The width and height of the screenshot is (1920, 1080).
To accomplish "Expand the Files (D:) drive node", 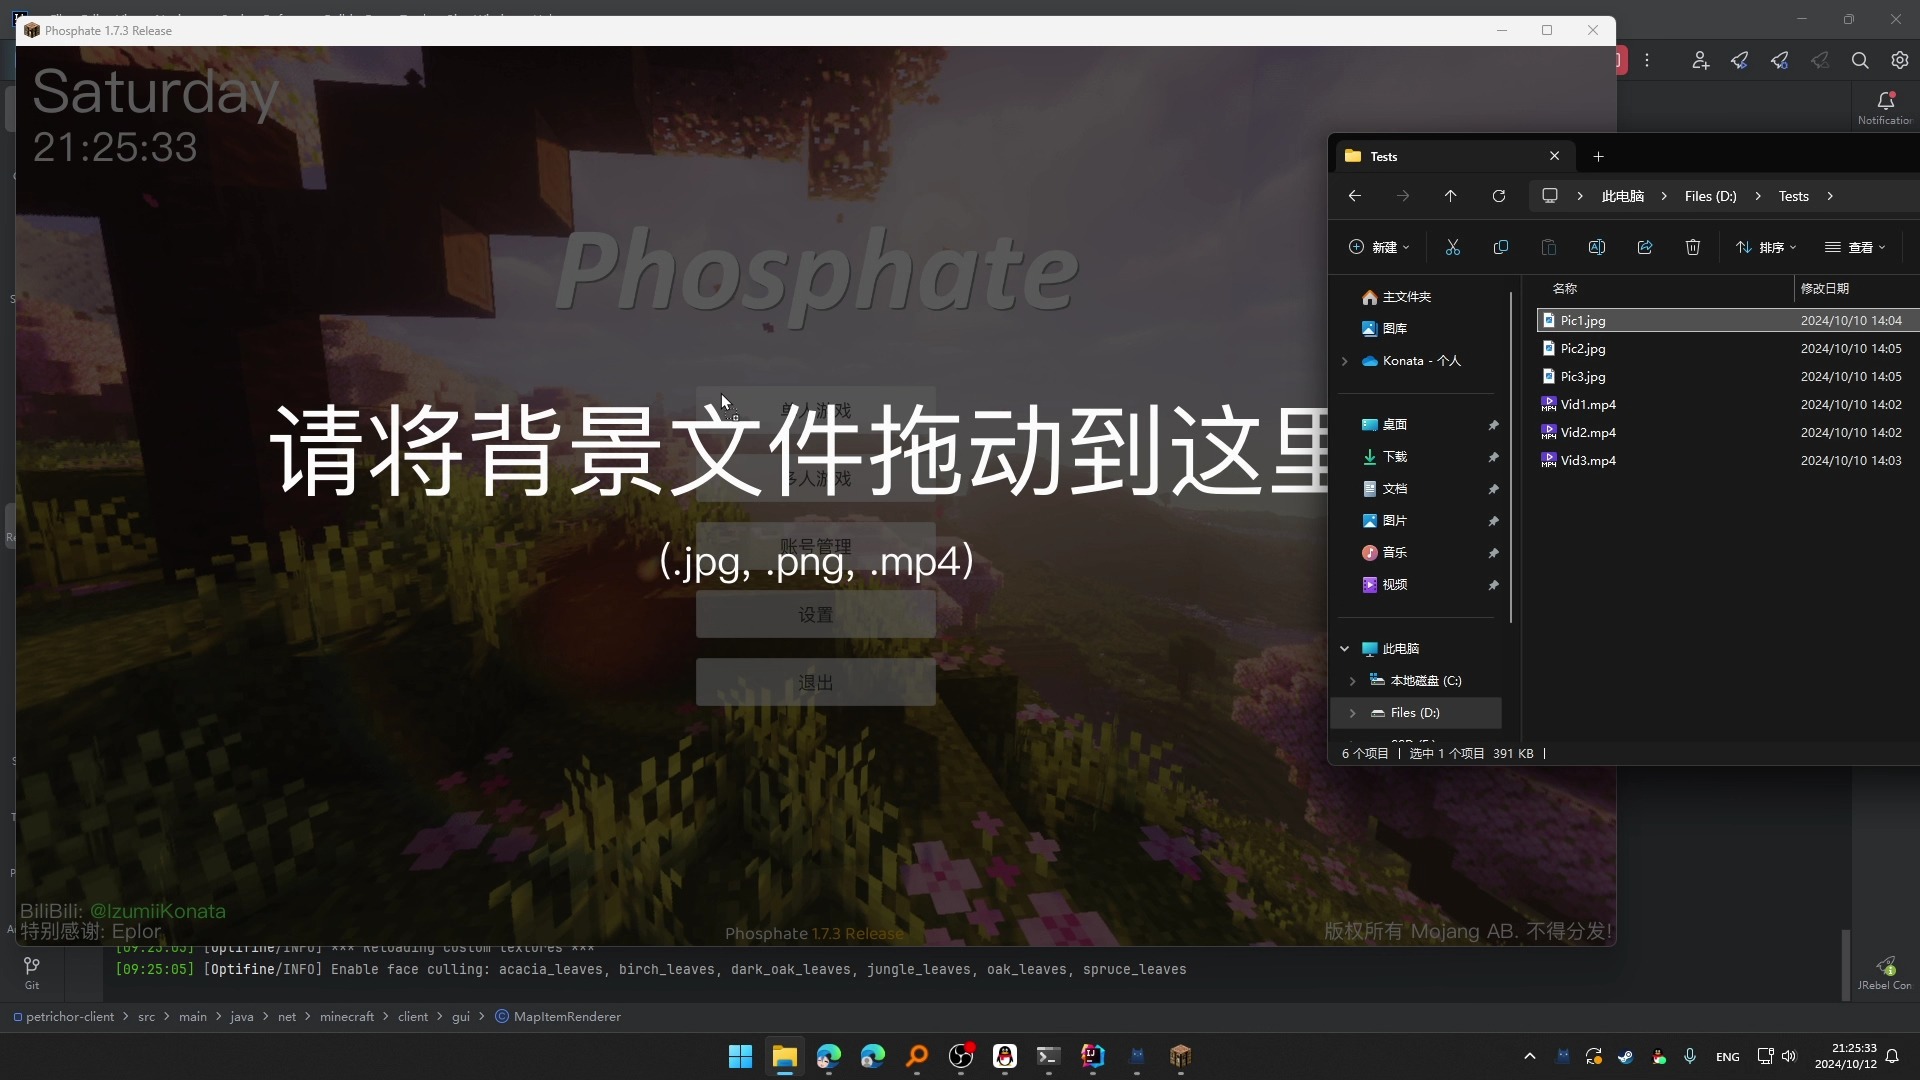I will (x=1353, y=713).
